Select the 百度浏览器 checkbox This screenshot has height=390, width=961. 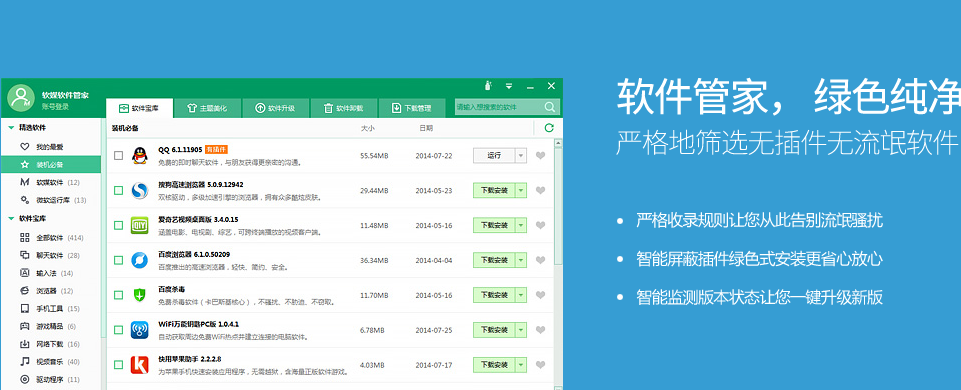pyautogui.click(x=118, y=260)
